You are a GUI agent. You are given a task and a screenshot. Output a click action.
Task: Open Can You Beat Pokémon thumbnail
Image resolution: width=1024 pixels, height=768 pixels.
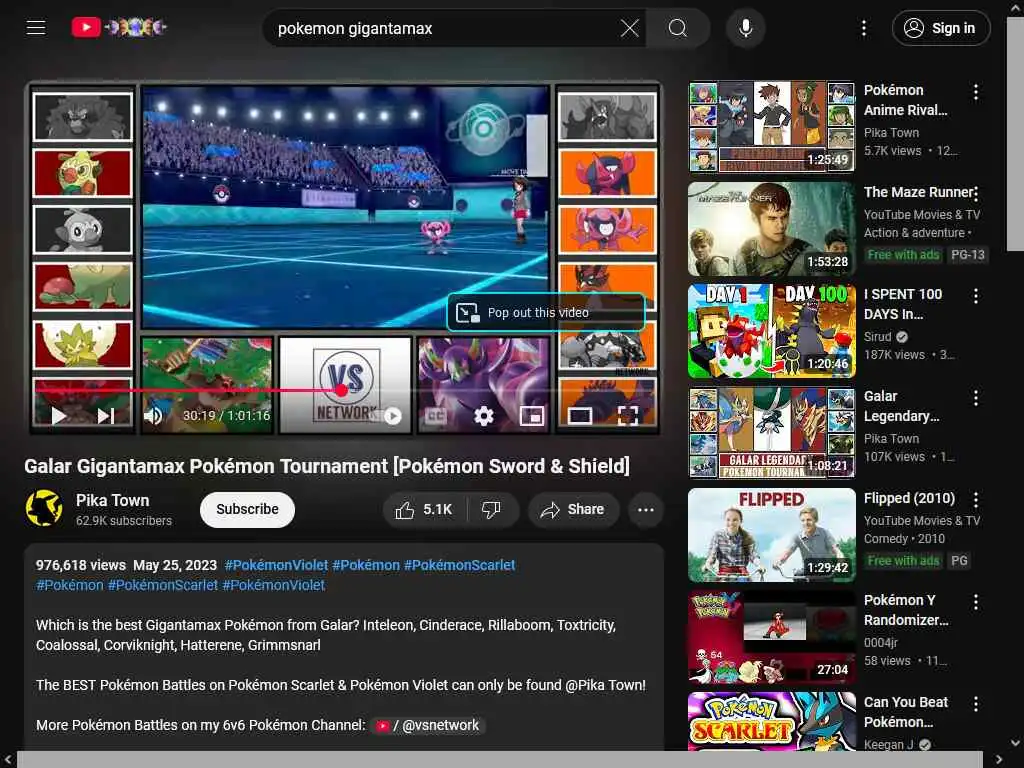click(772, 721)
